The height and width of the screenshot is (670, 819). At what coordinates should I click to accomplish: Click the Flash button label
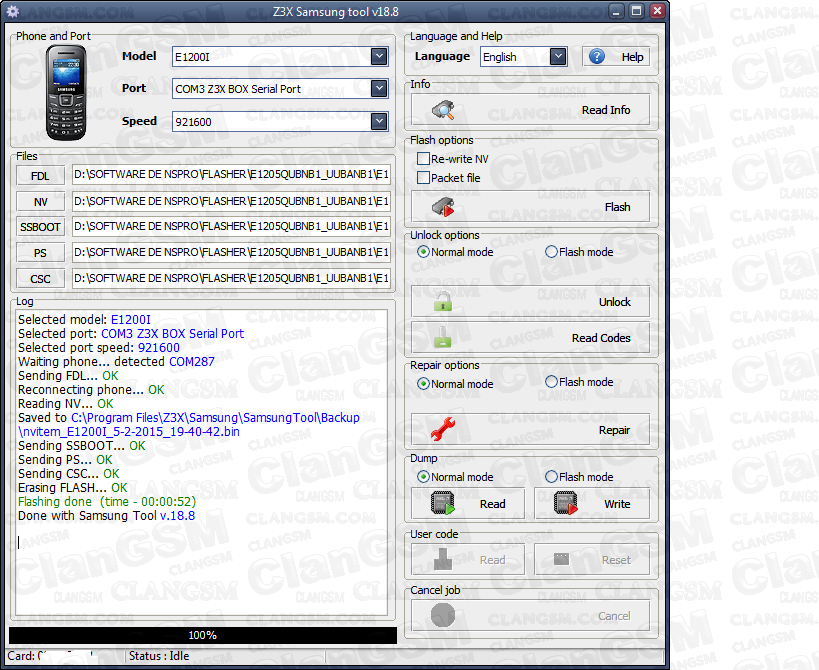tap(617, 207)
